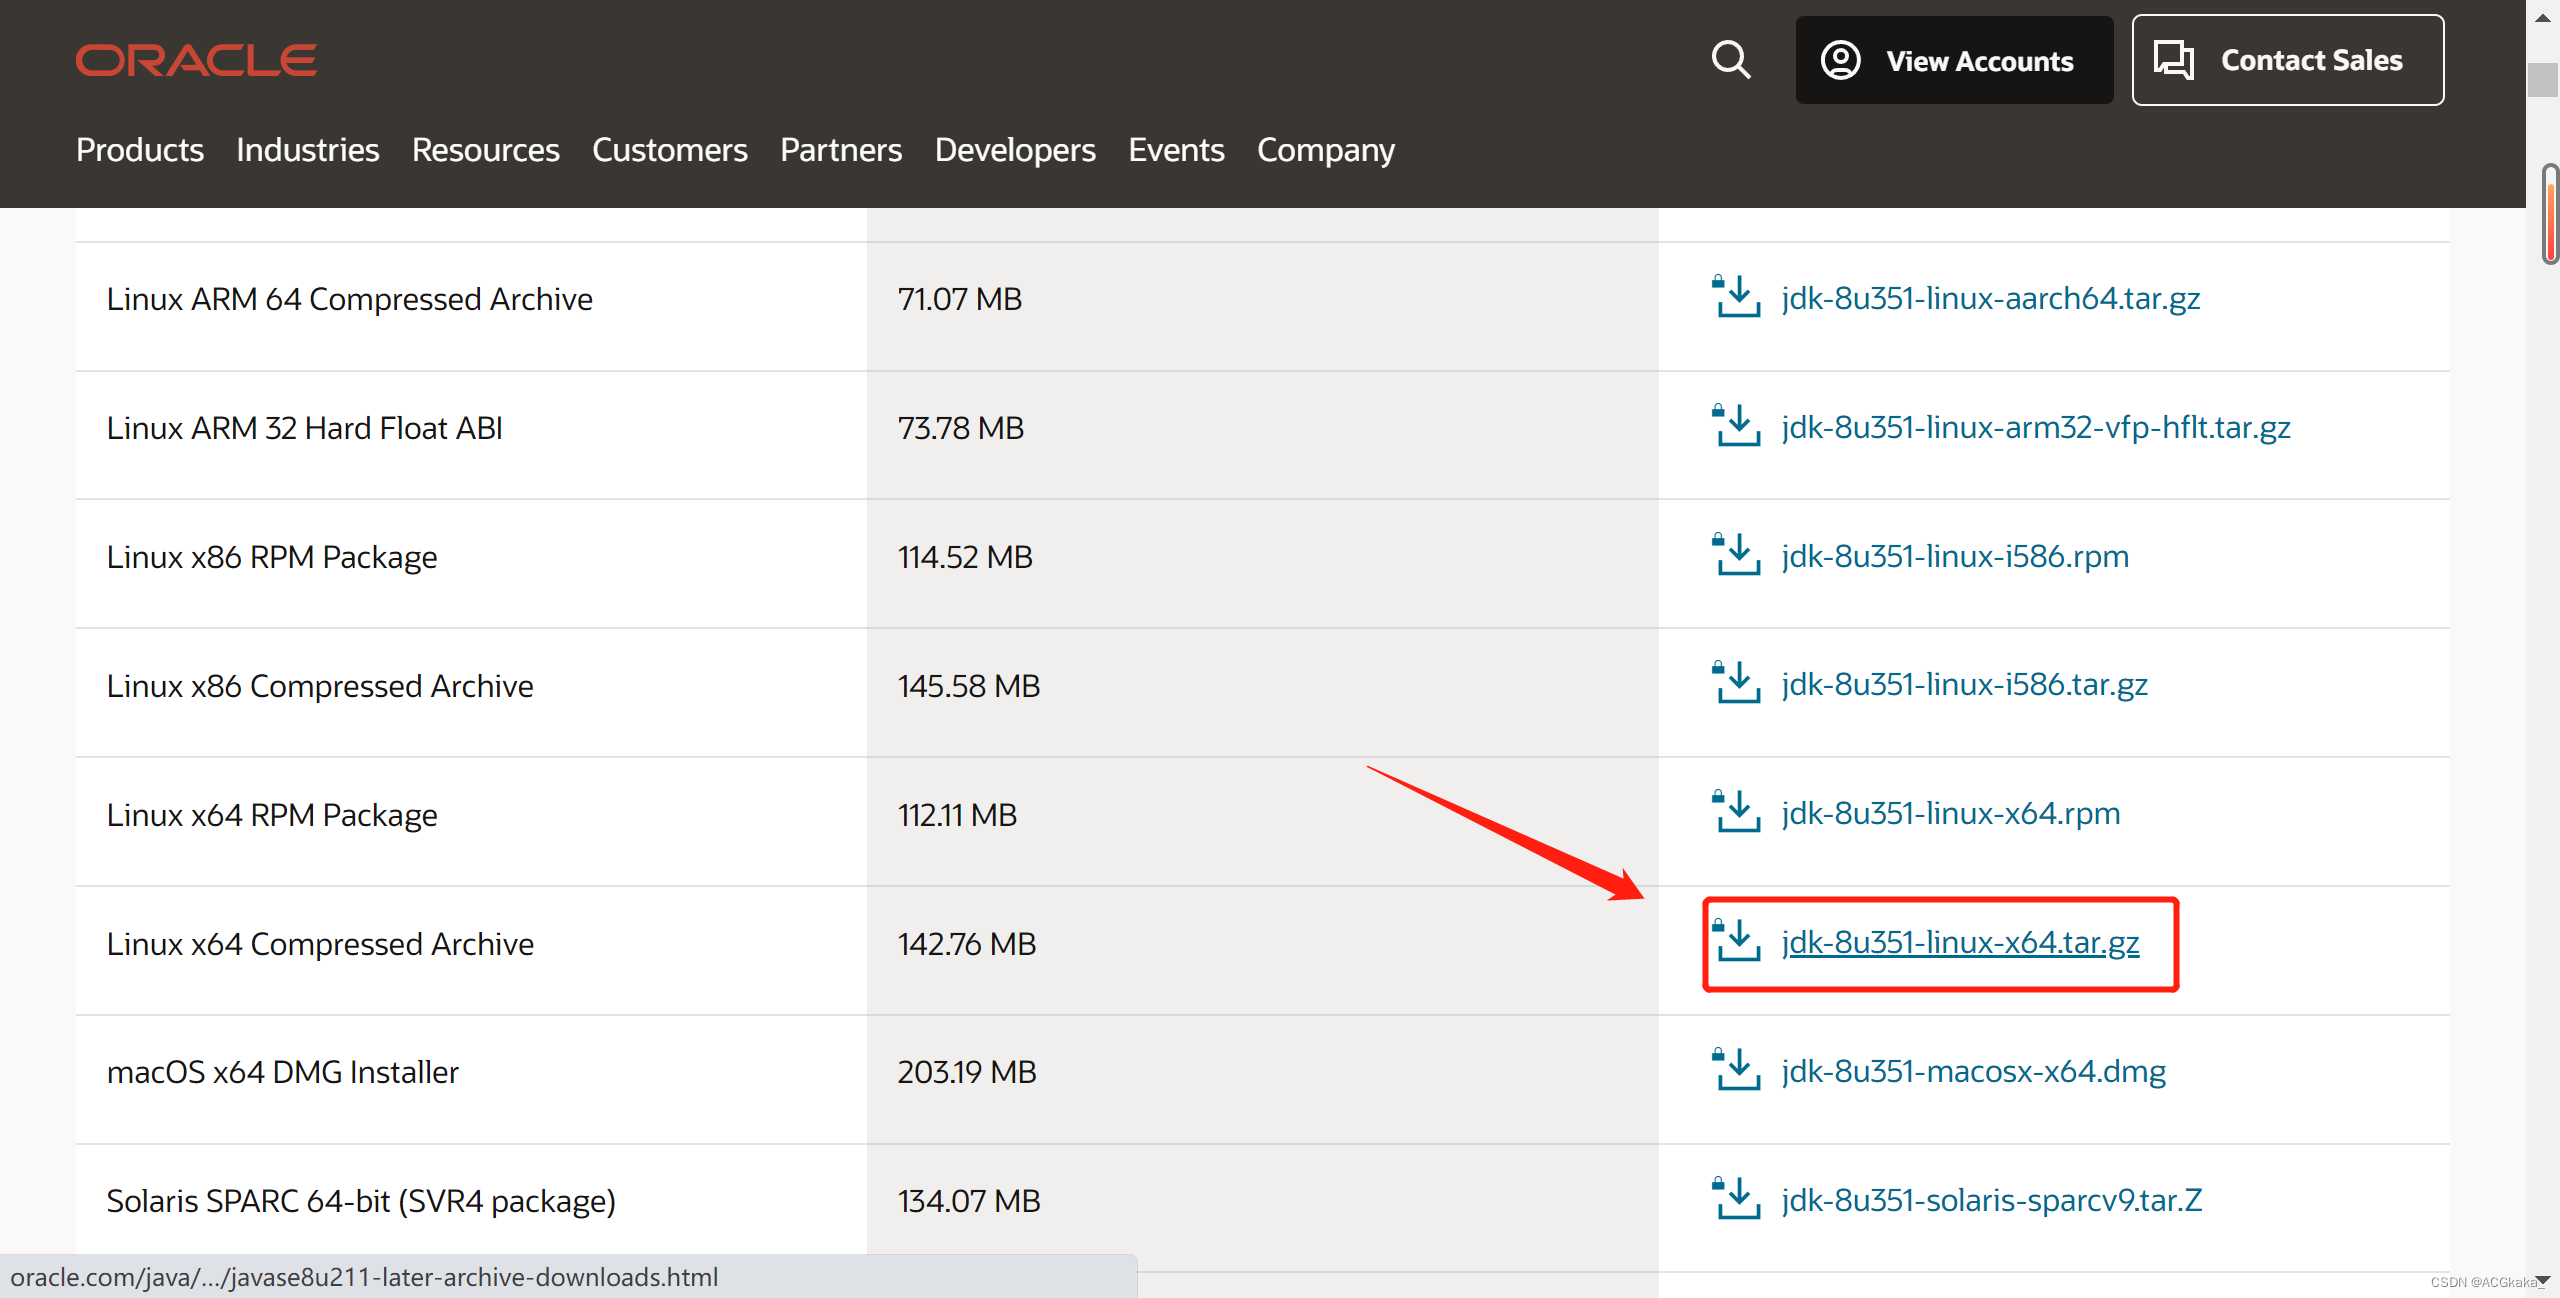The width and height of the screenshot is (2560, 1298).
Task: Download jdk-8u351-linux-arm32-vfp-hflt.tar.gz link
Action: [x=2036, y=427]
